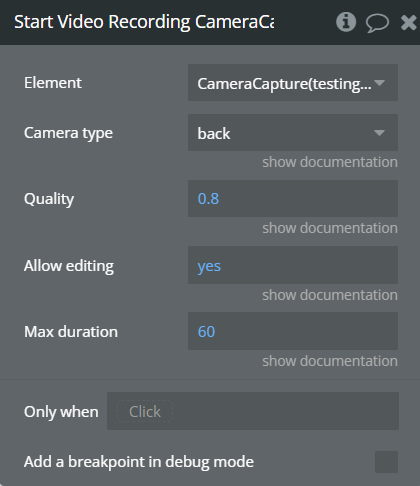
Task: Edit the Quality value 0.8
Action: [x=293, y=199]
